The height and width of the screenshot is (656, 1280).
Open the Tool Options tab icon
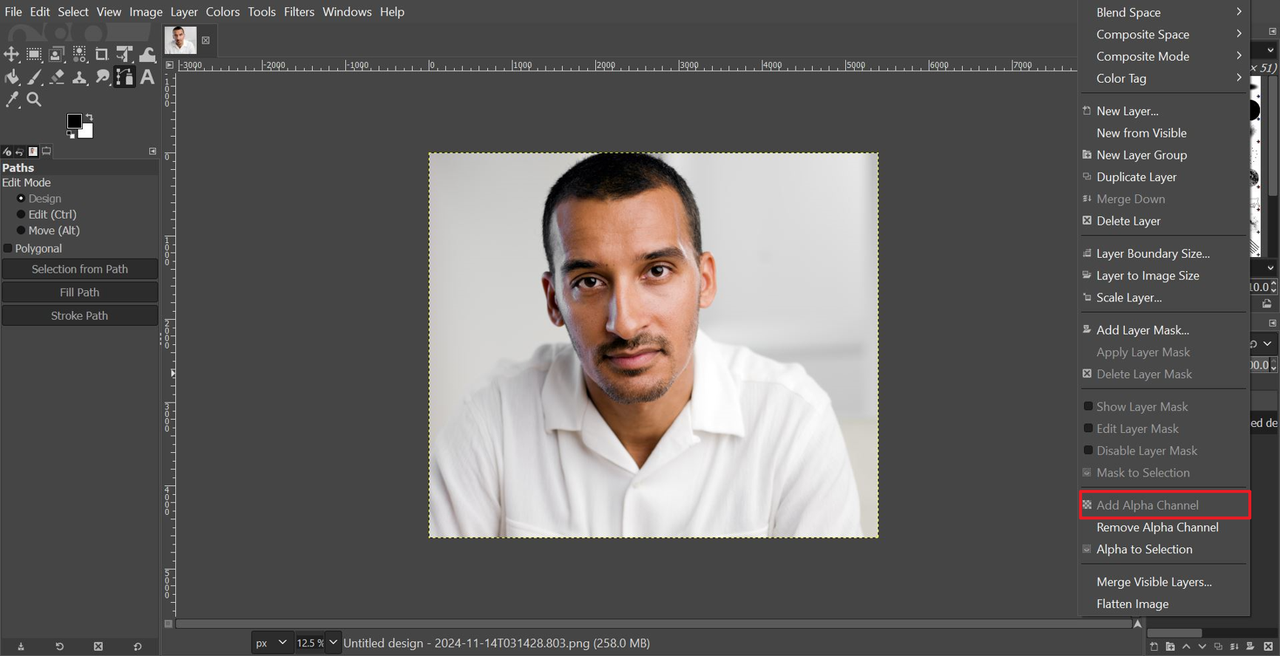(x=45, y=151)
